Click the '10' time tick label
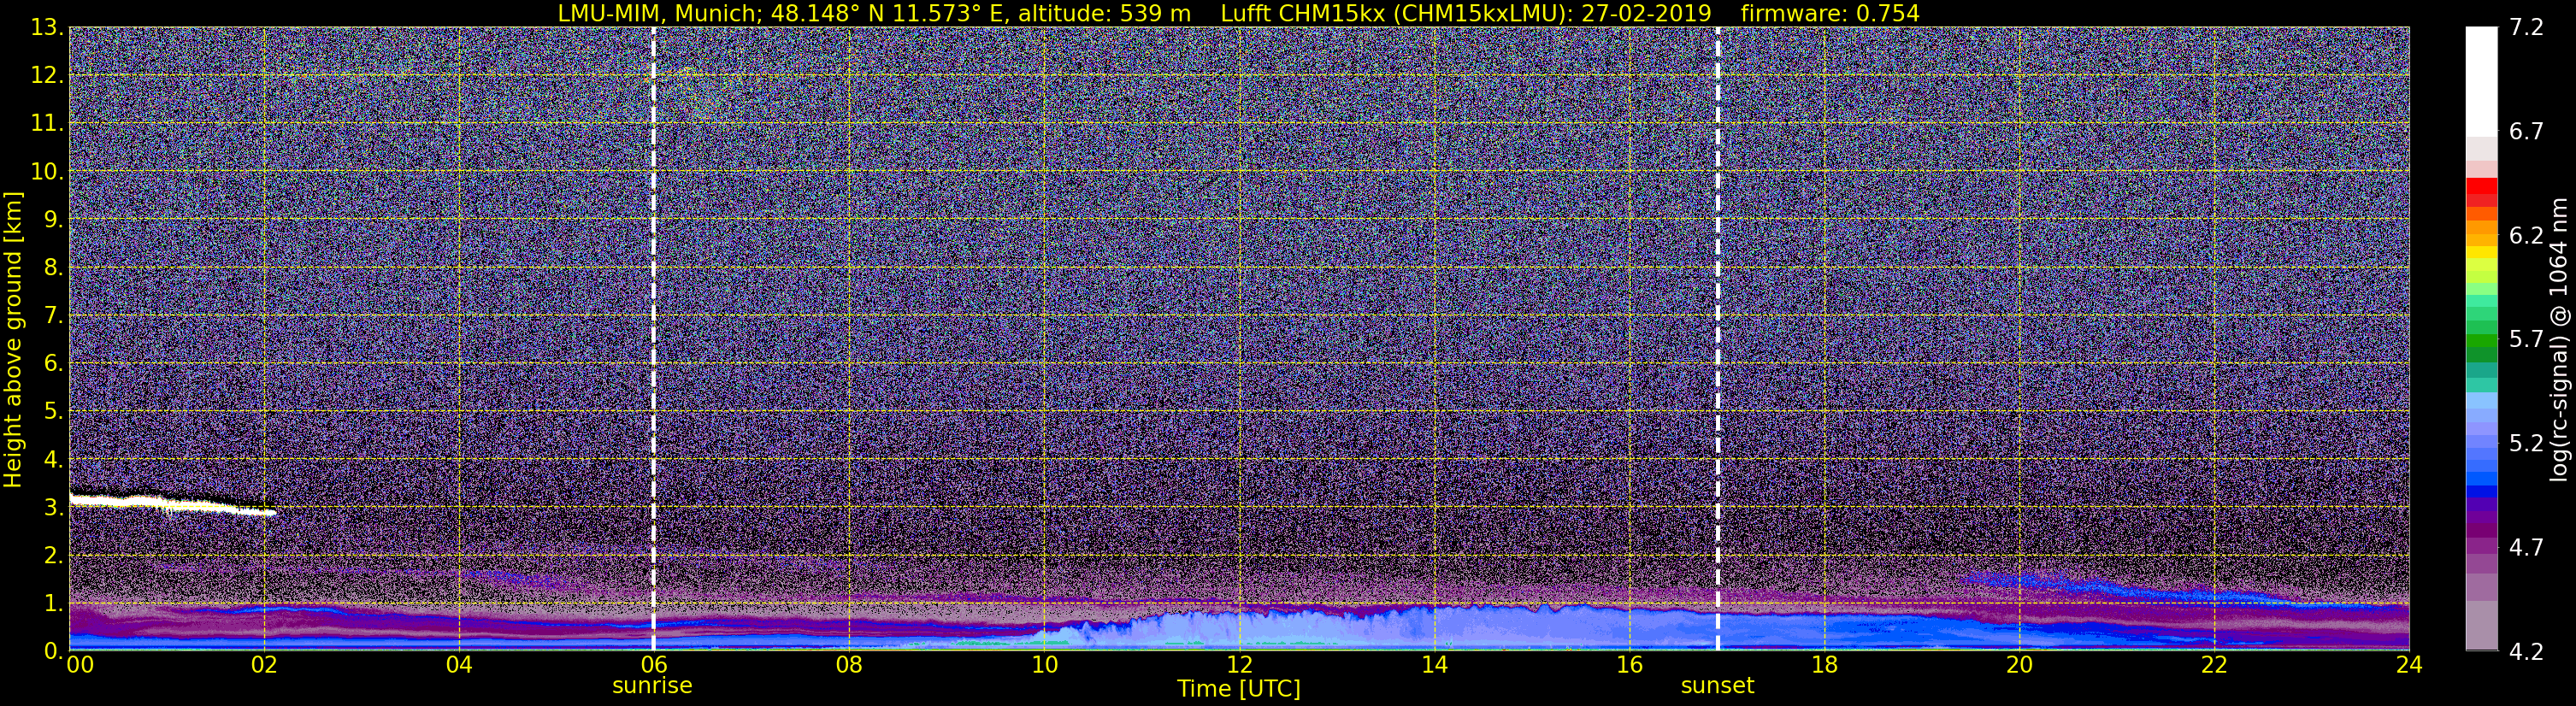 click(x=1044, y=665)
